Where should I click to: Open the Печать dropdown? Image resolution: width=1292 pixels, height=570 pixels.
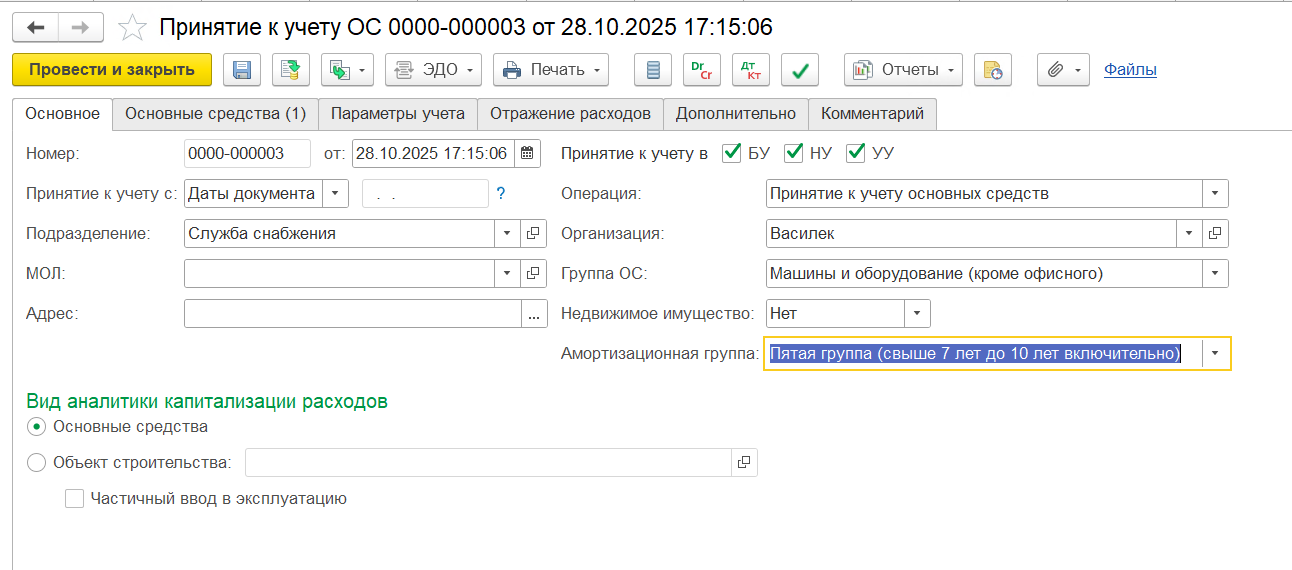pos(551,70)
